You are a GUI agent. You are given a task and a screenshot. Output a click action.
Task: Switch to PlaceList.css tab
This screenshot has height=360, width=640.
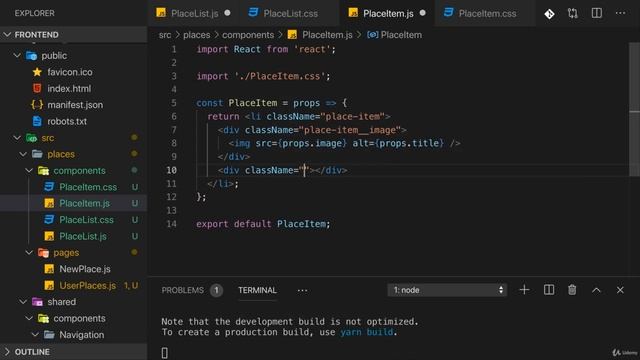coord(289,13)
